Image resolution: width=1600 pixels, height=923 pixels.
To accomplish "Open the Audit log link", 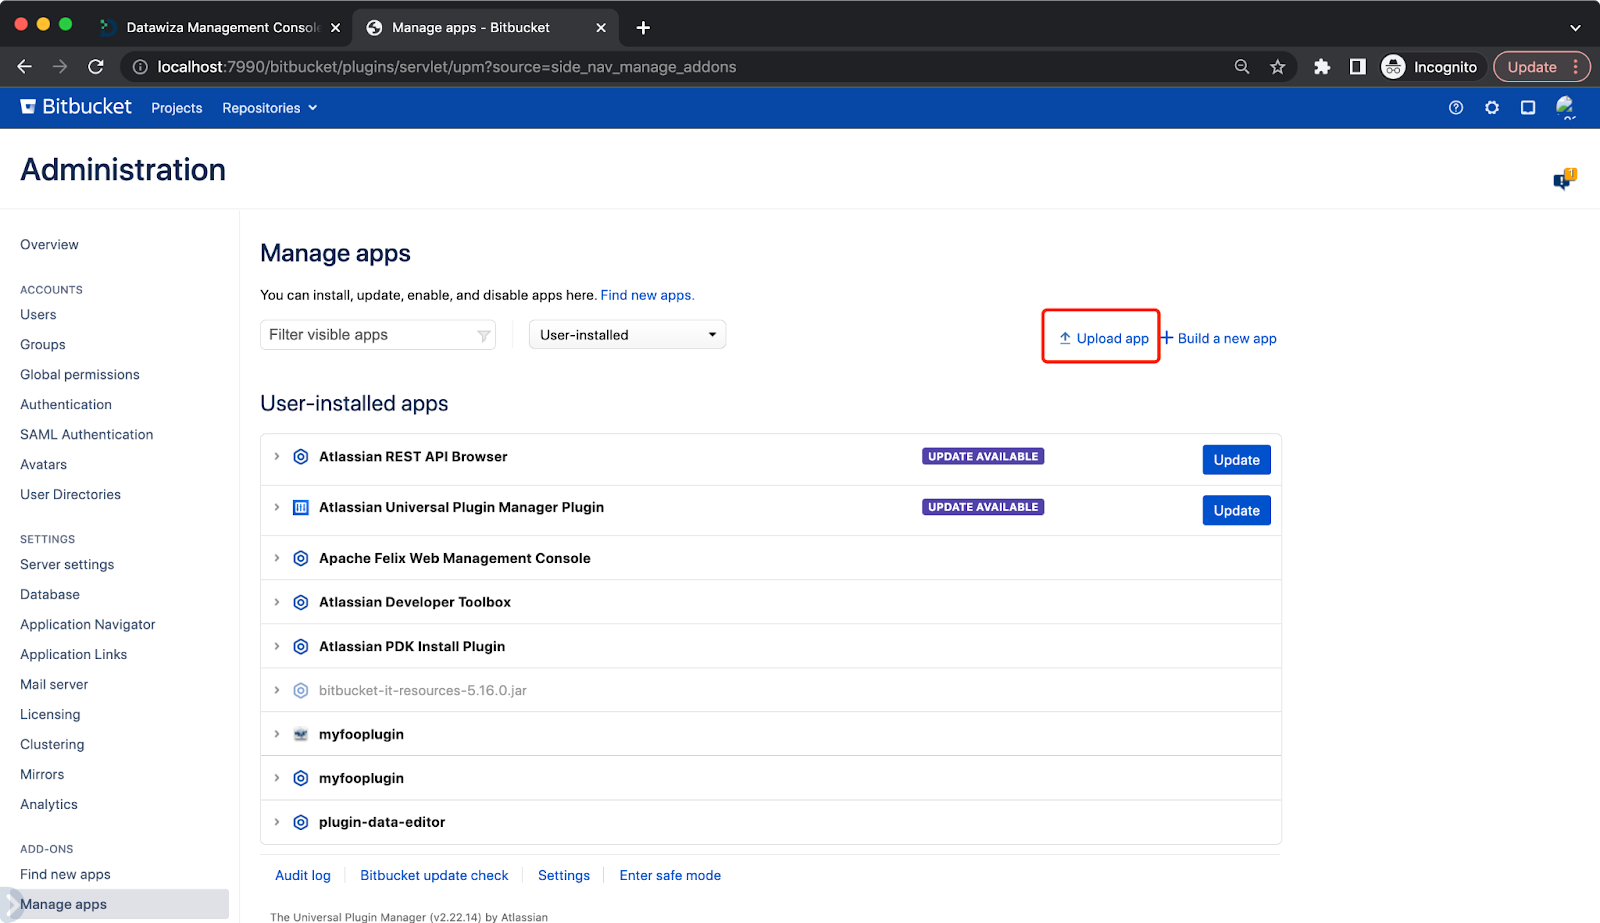I will [x=303, y=875].
